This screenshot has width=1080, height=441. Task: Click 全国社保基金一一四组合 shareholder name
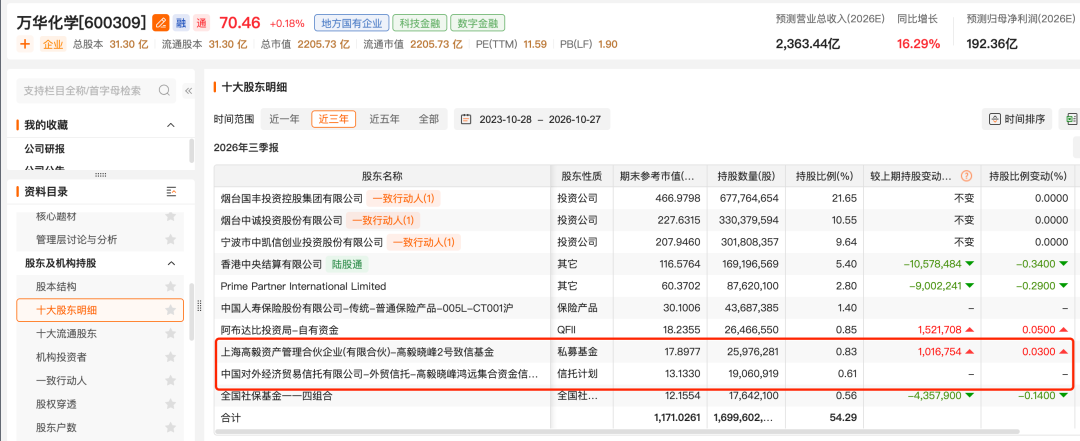point(276,396)
